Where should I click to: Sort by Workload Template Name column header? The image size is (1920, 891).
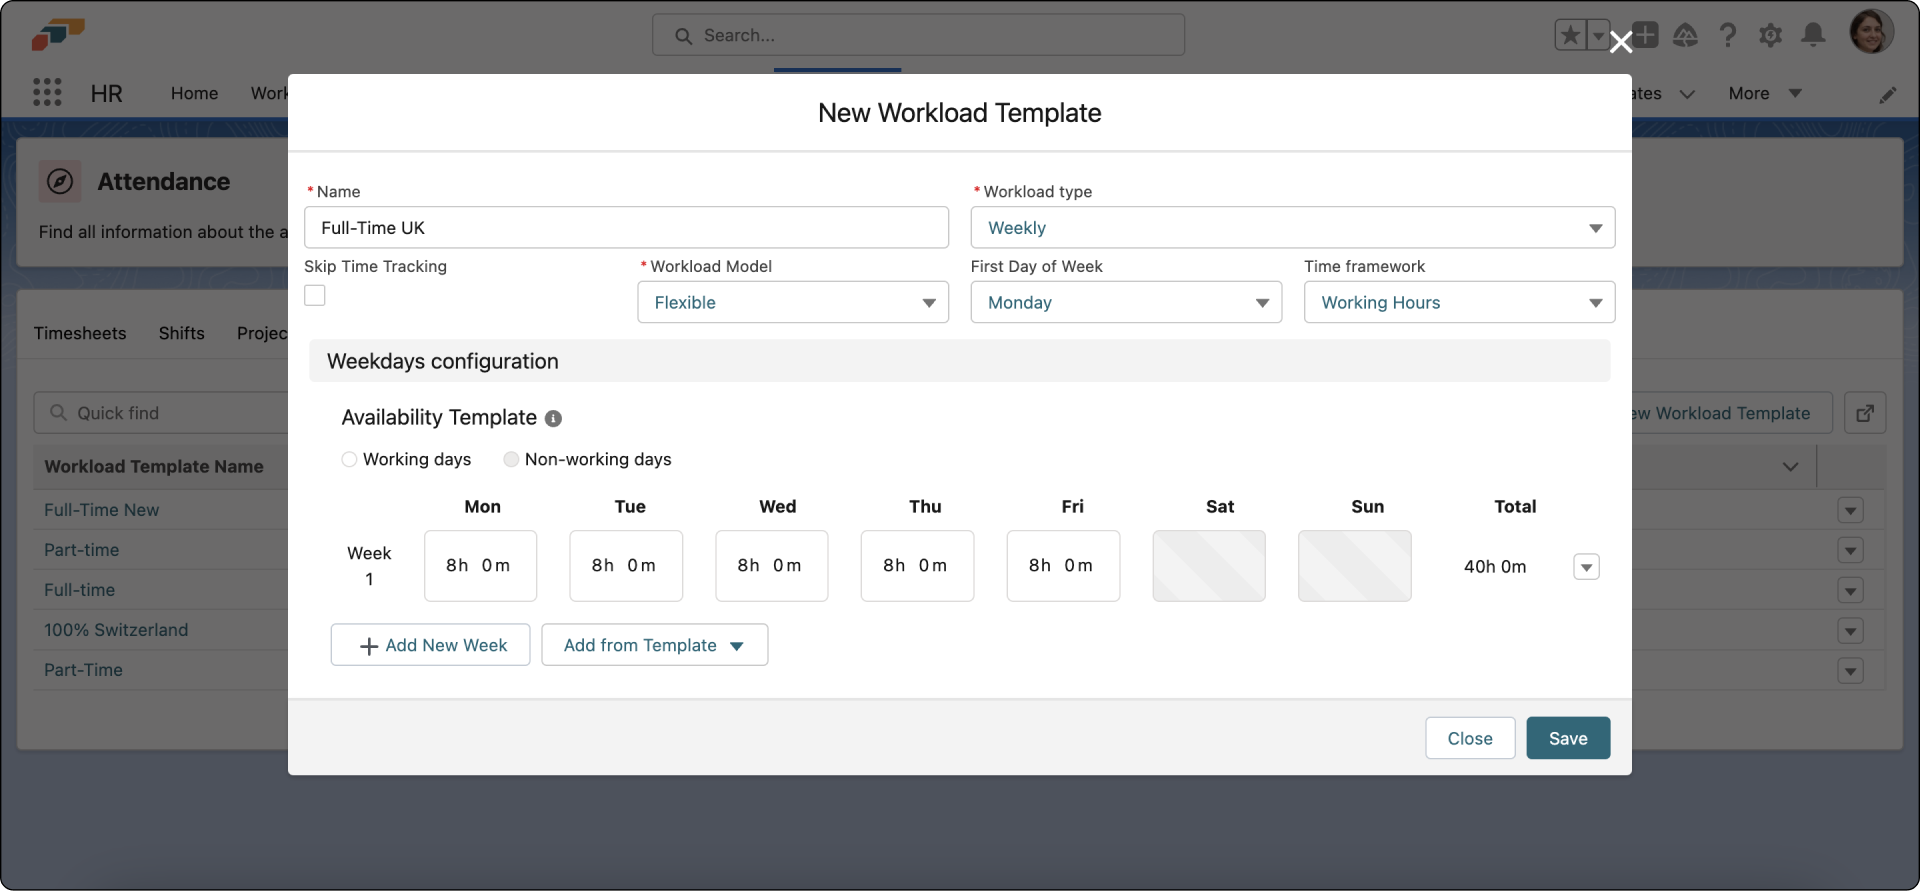click(153, 467)
